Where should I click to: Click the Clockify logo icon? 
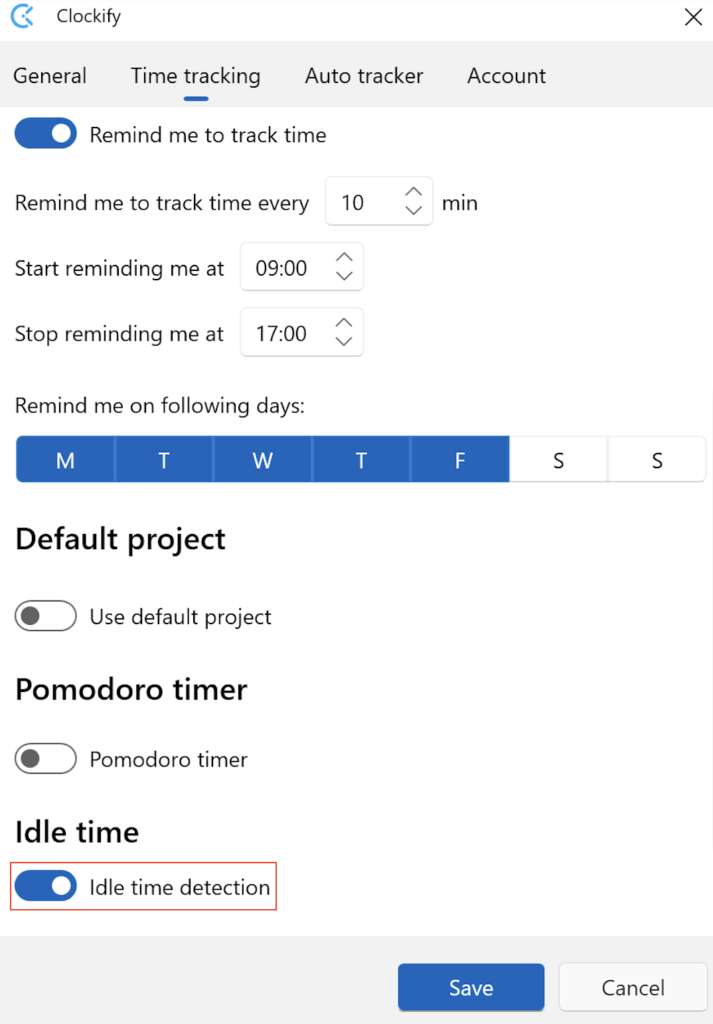click(23, 16)
